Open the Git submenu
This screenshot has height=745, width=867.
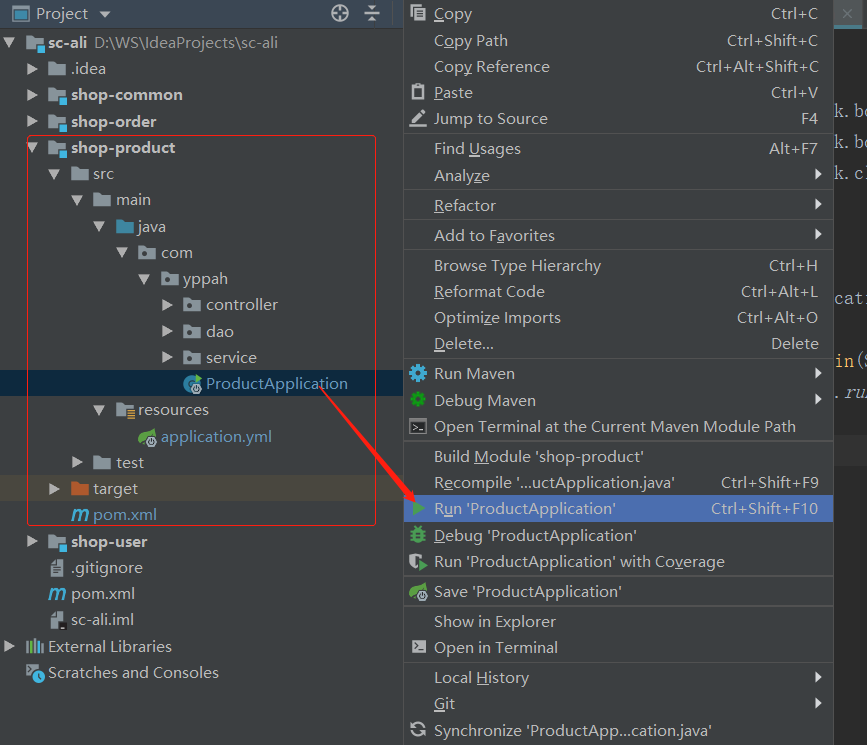coord(618,704)
